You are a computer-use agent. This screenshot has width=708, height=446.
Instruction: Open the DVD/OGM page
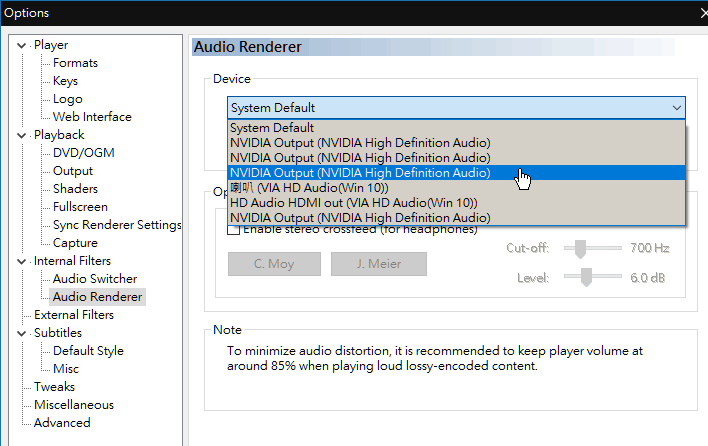(84, 153)
